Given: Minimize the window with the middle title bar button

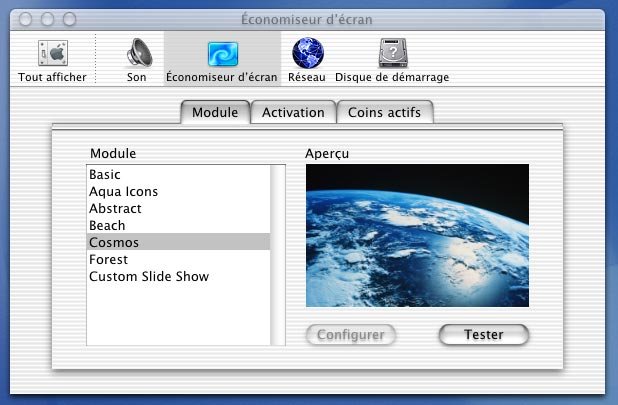Looking at the screenshot, I should point(47,19).
